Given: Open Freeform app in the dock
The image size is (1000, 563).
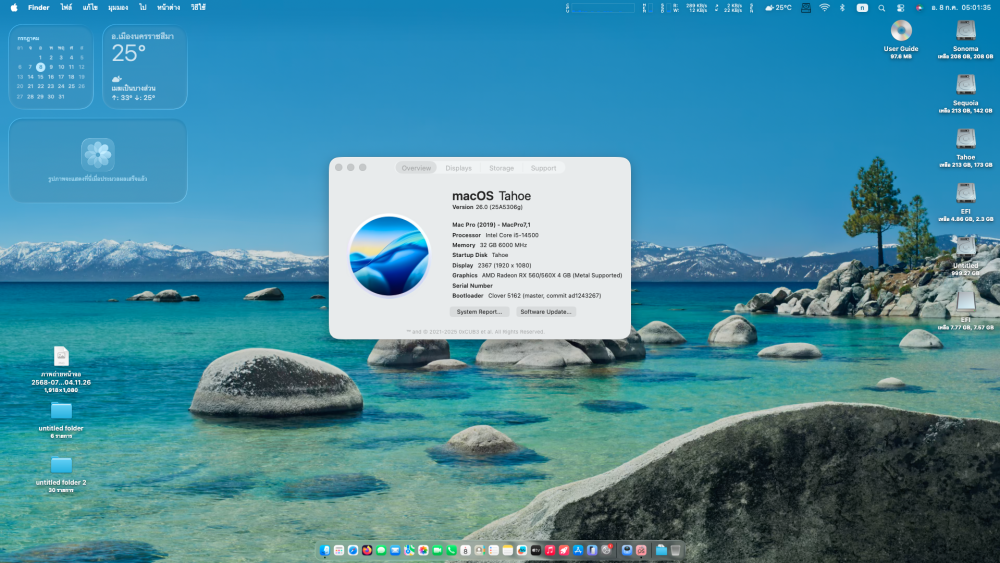Looking at the screenshot, I should tap(522, 550).
